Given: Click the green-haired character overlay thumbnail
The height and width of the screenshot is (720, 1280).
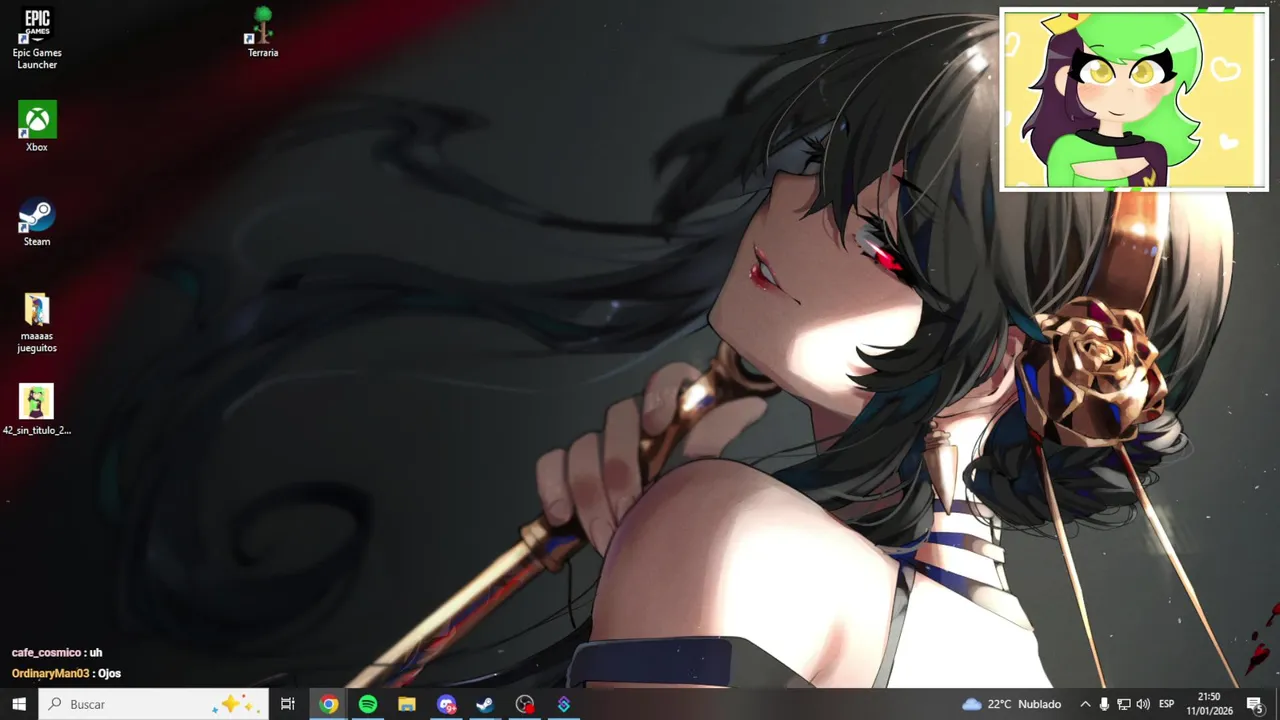Looking at the screenshot, I should click(1134, 99).
